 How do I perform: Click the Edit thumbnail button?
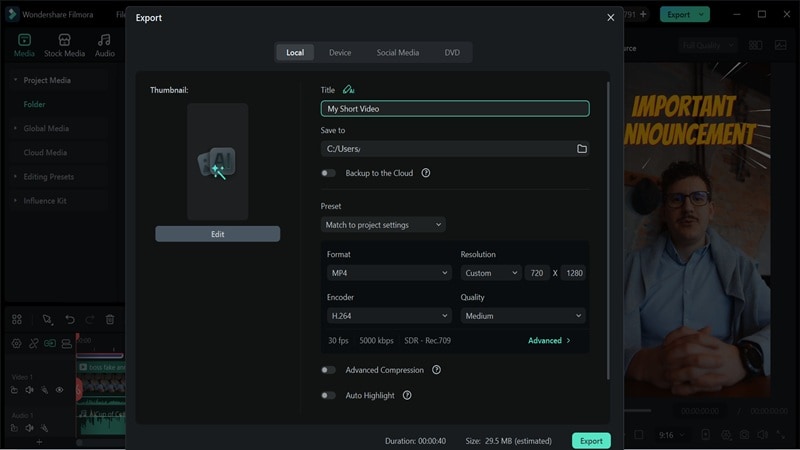click(218, 234)
